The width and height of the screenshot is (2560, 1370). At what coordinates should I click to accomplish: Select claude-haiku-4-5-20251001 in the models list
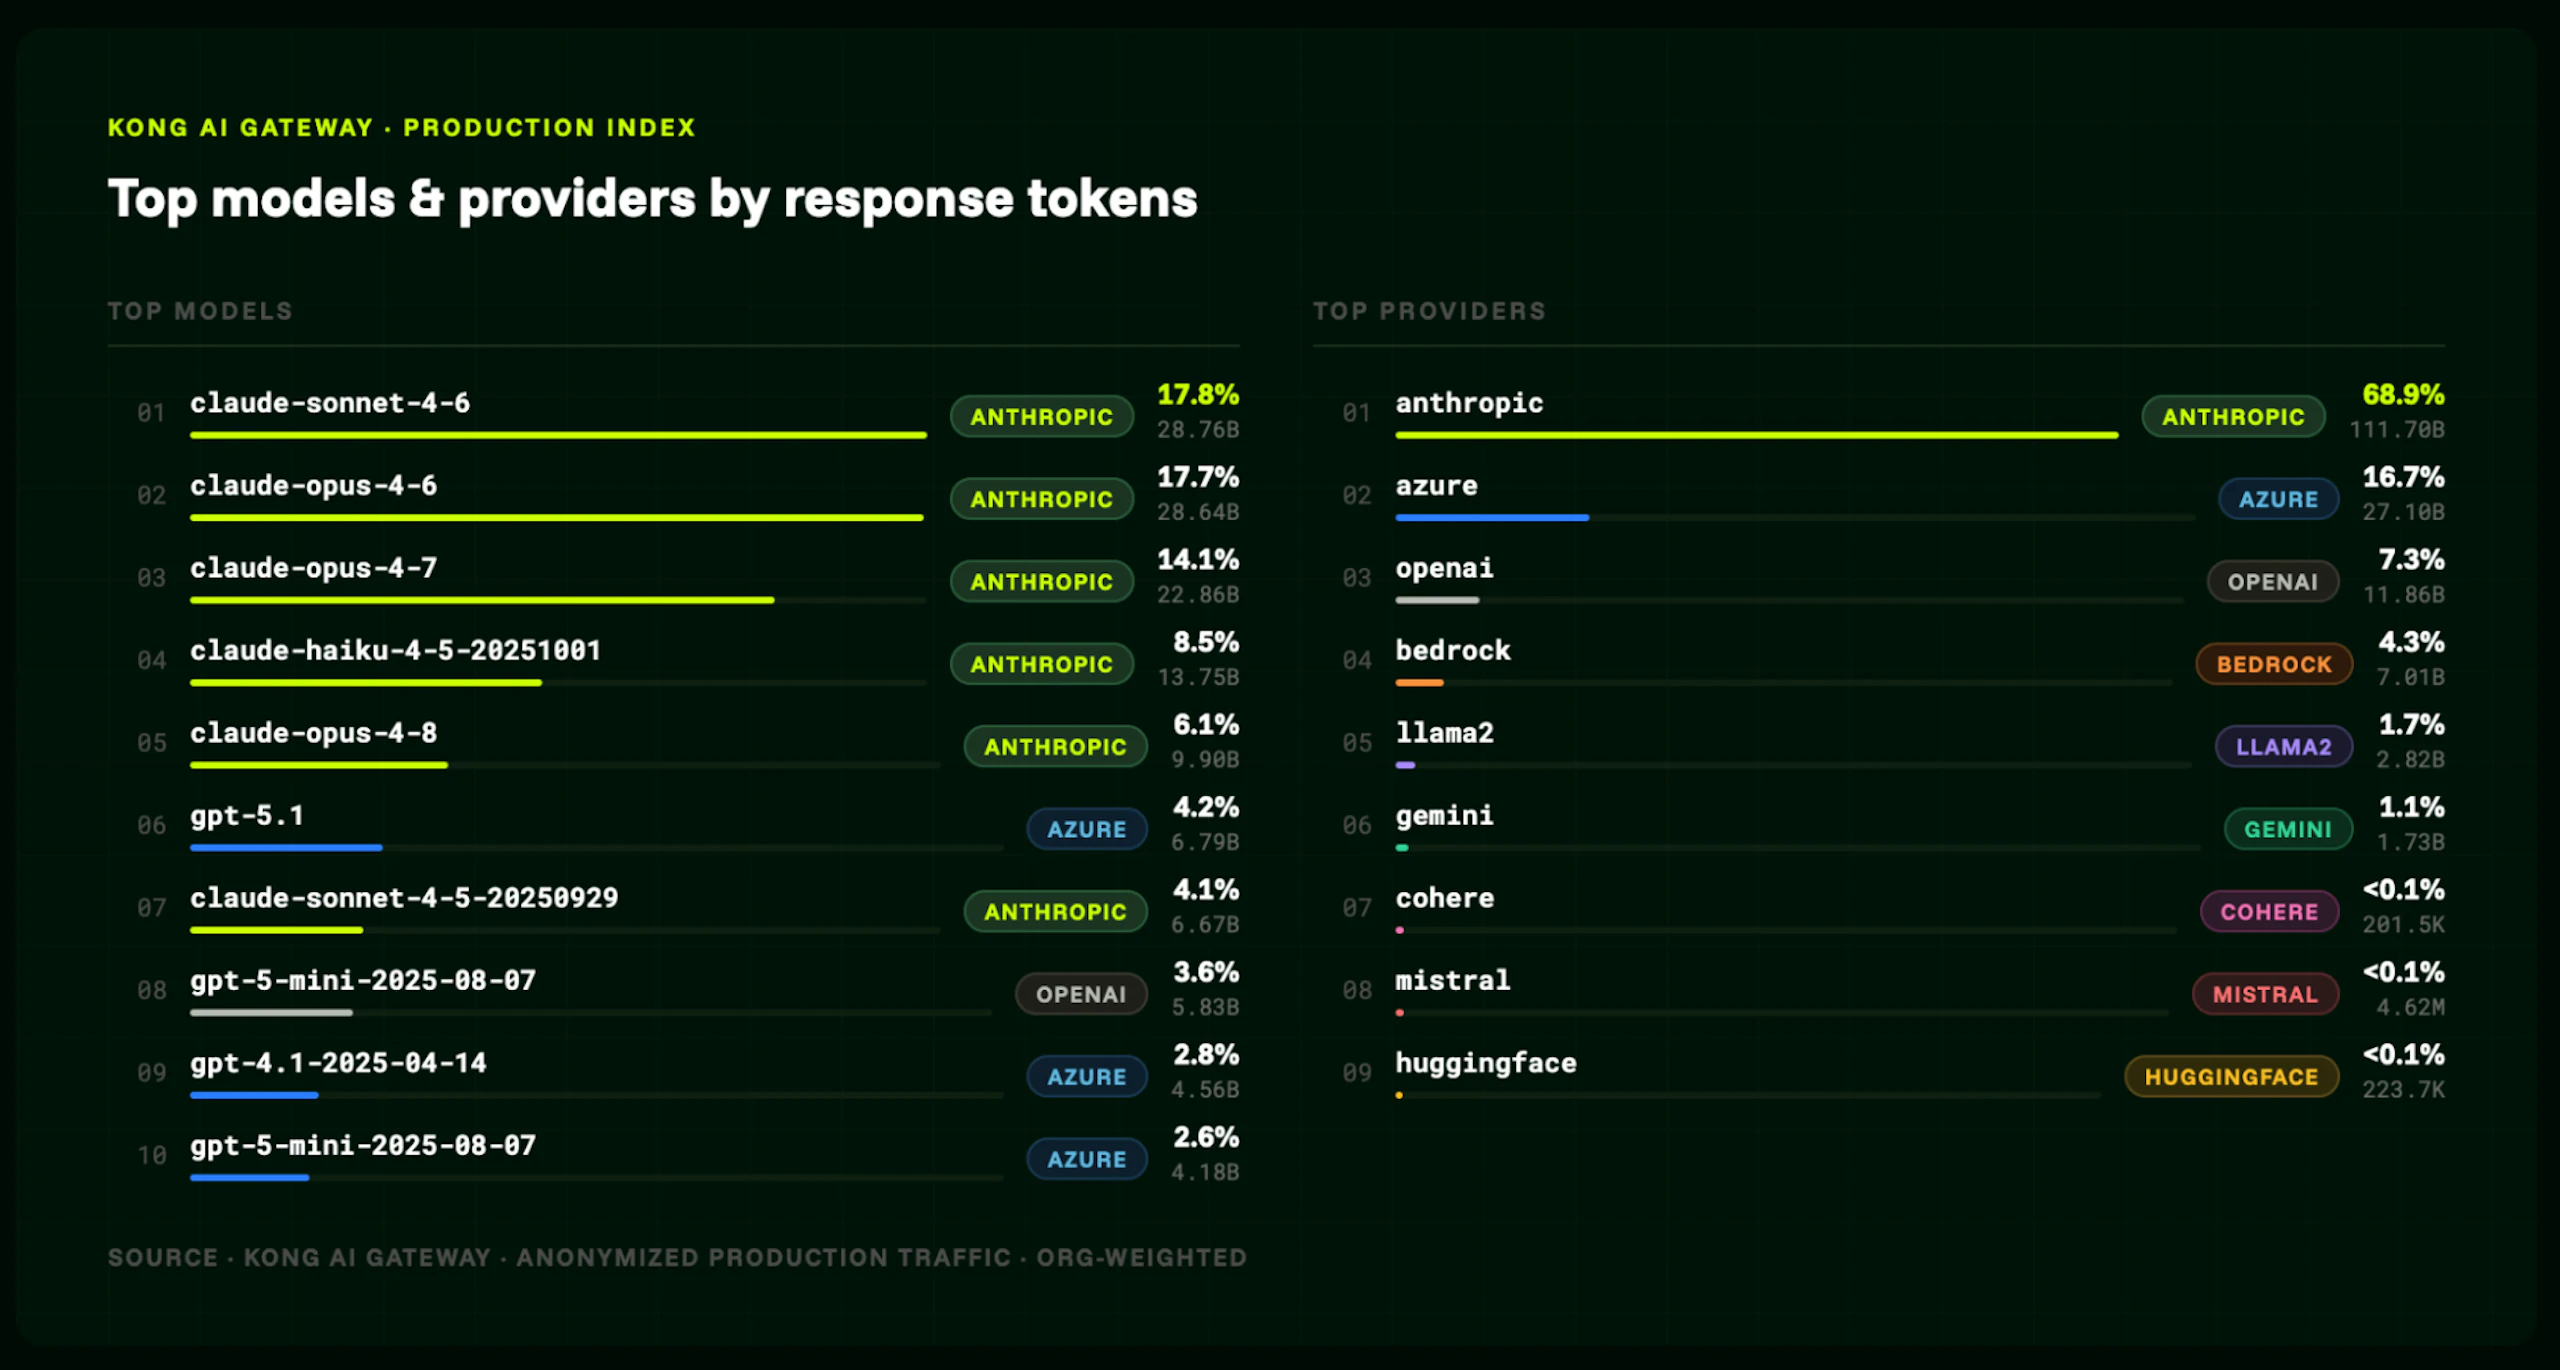395,651
